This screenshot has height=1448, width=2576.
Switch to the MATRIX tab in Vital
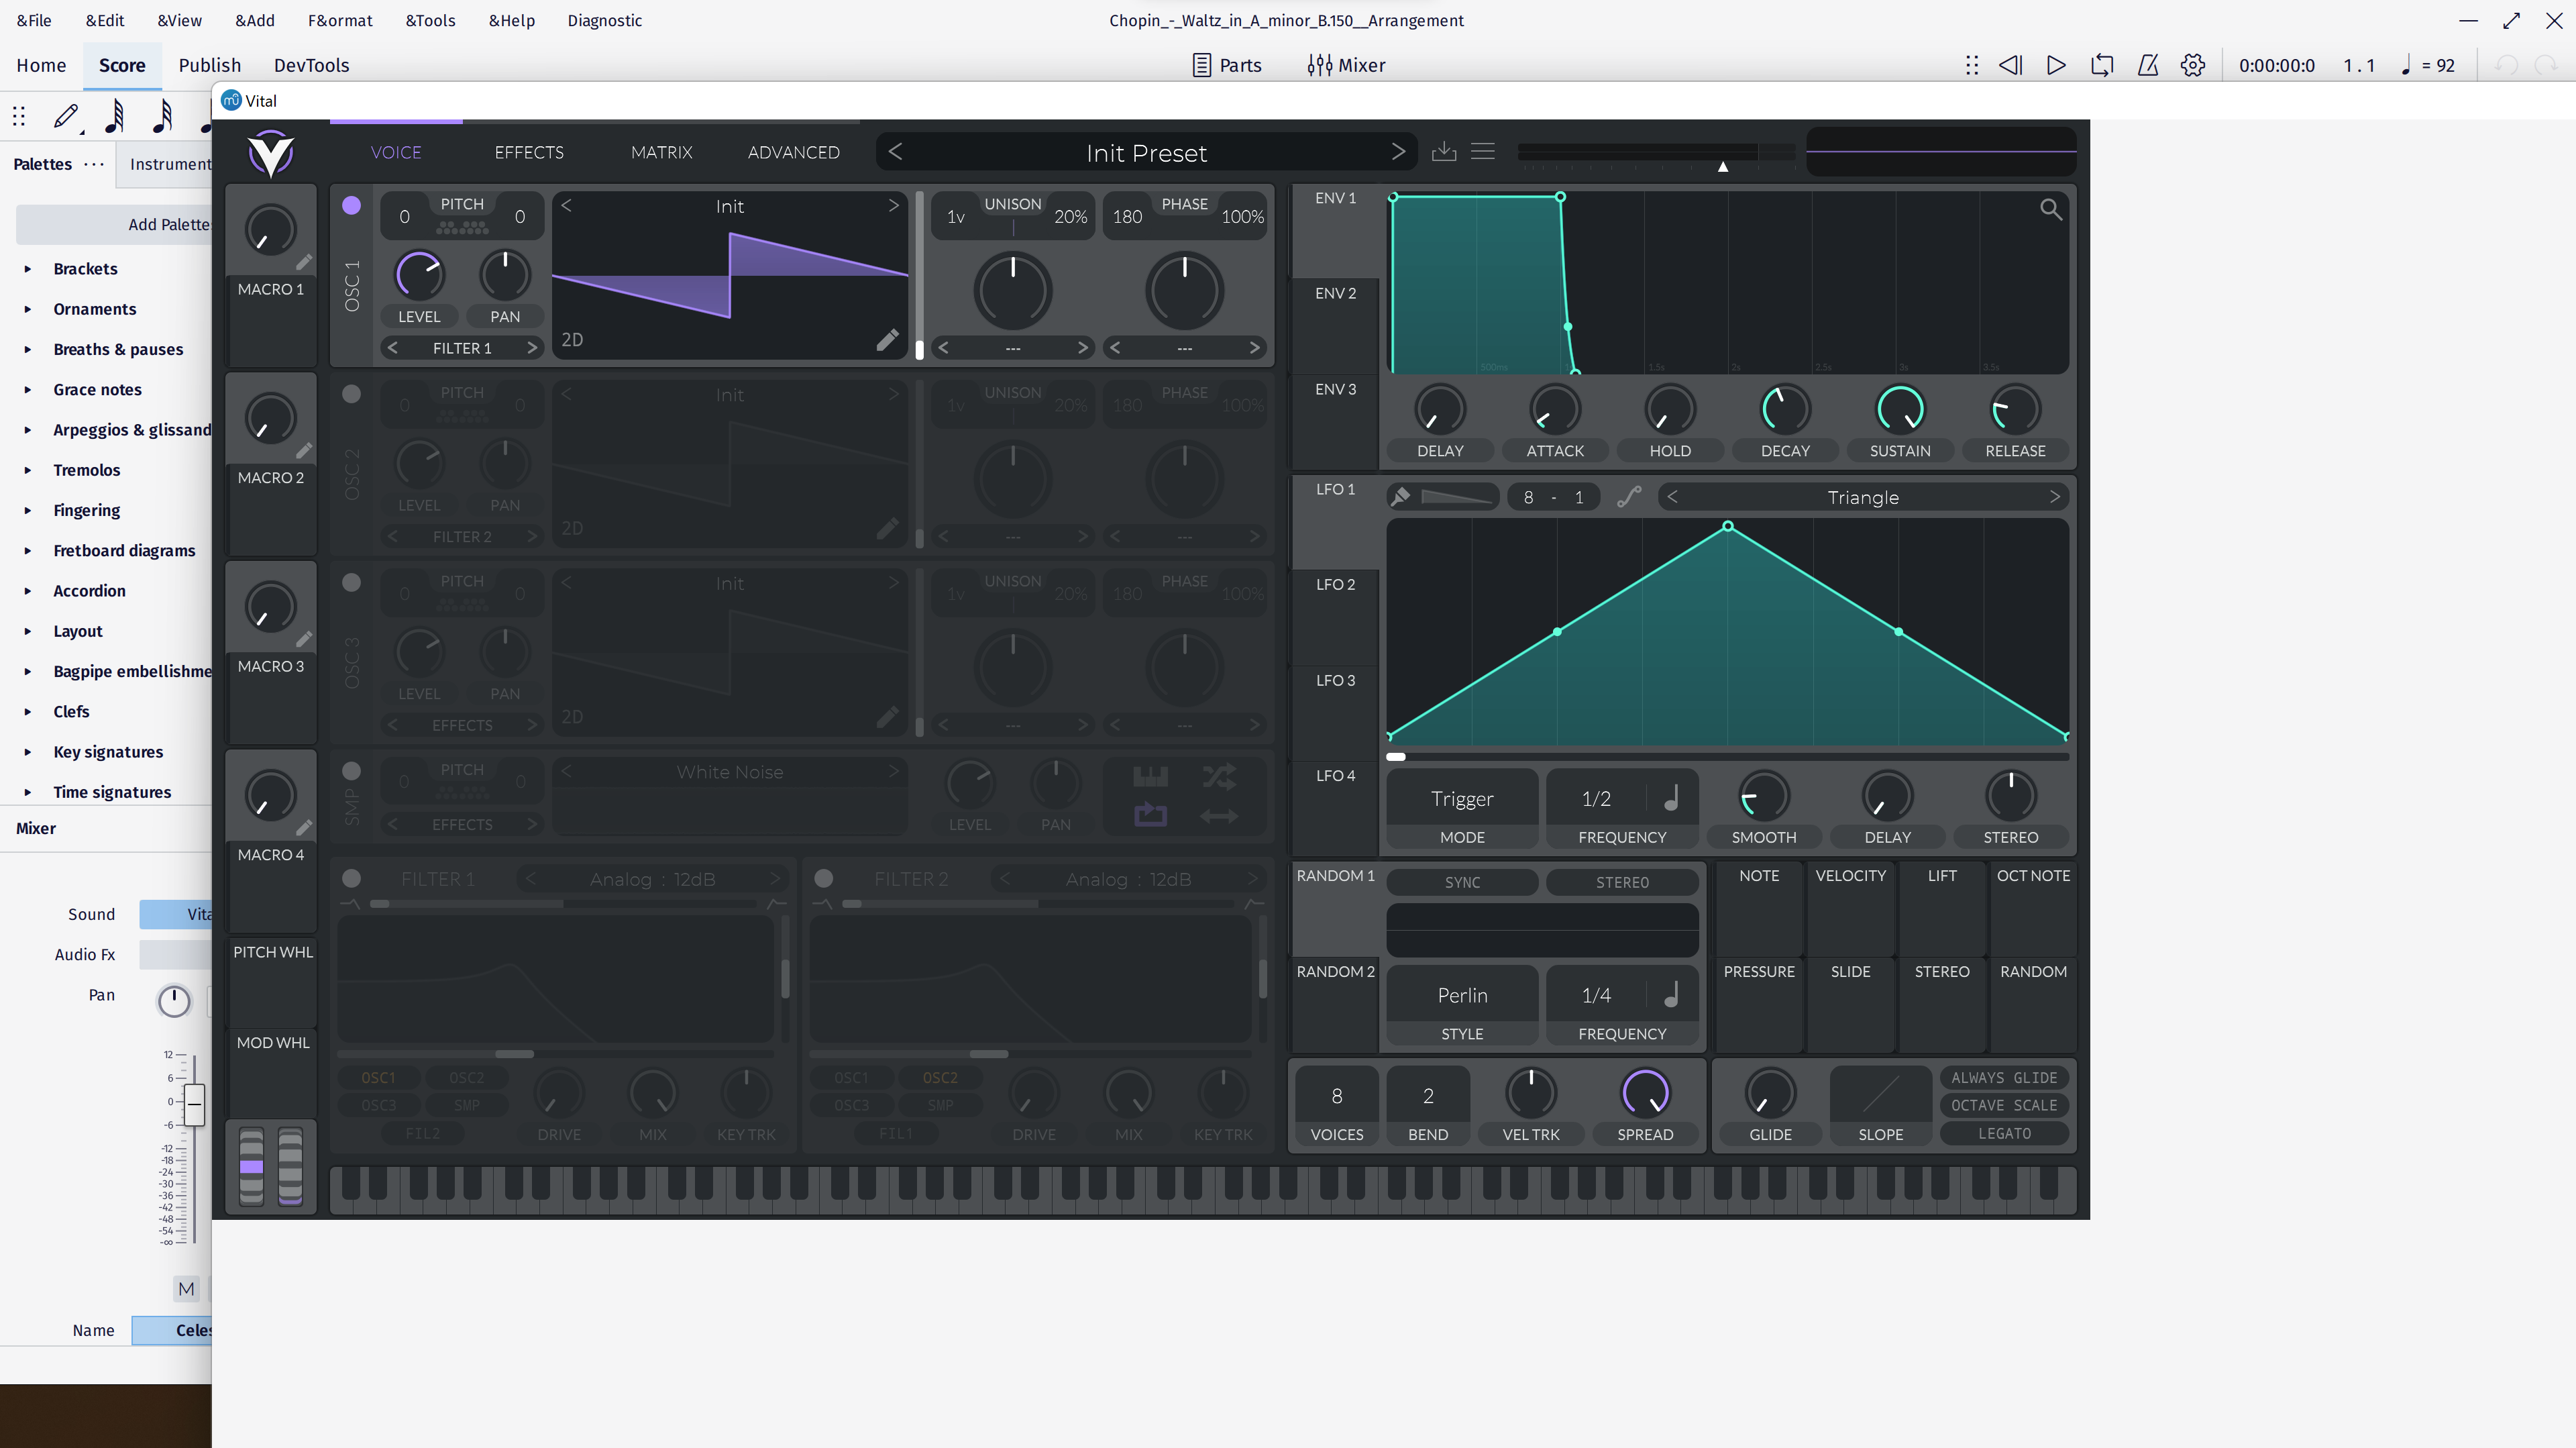[x=661, y=151]
